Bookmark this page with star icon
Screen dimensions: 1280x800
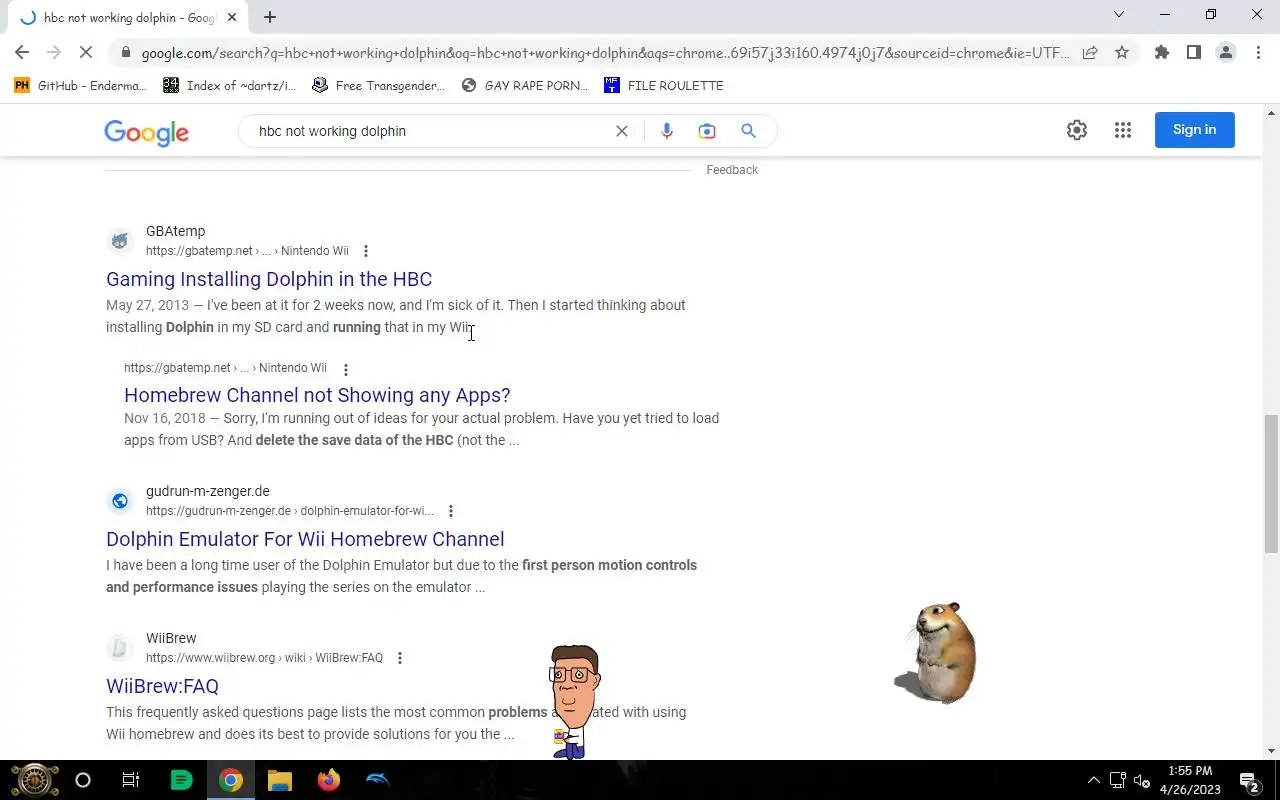pyautogui.click(x=1122, y=53)
